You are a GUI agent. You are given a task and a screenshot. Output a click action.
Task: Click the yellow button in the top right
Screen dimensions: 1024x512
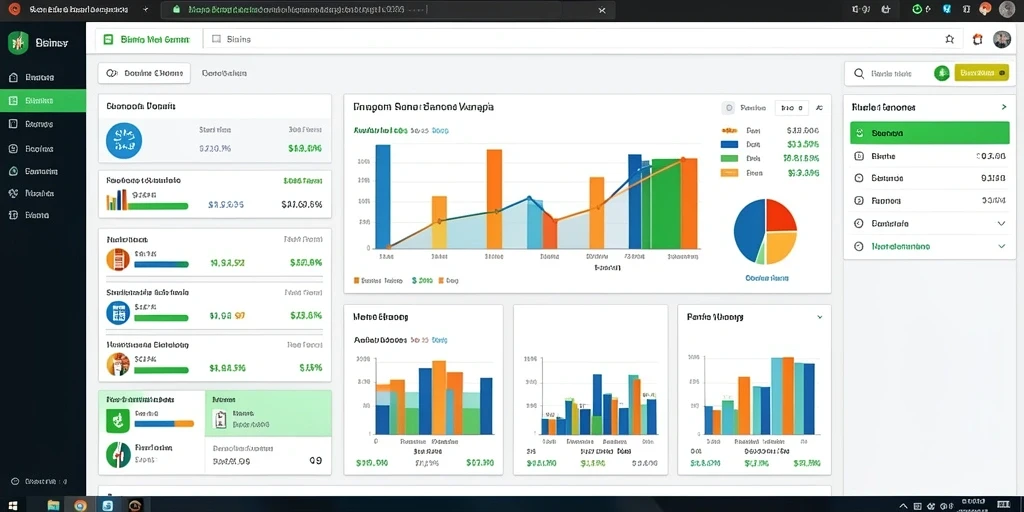(982, 73)
